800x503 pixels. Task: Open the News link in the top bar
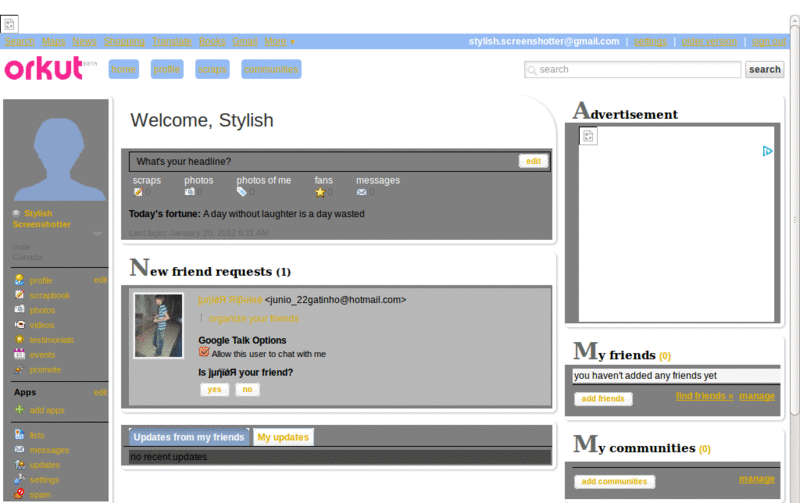tap(84, 41)
